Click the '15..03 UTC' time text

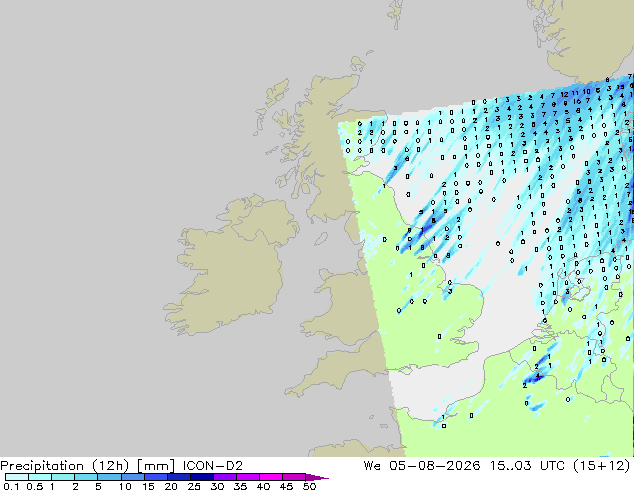coord(526,466)
